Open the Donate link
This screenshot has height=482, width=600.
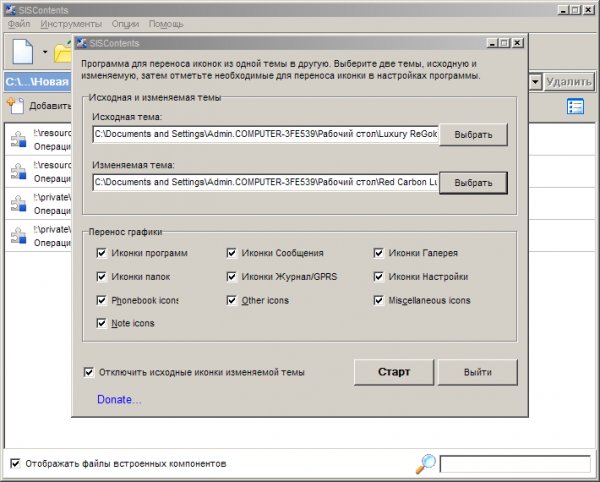click(119, 399)
